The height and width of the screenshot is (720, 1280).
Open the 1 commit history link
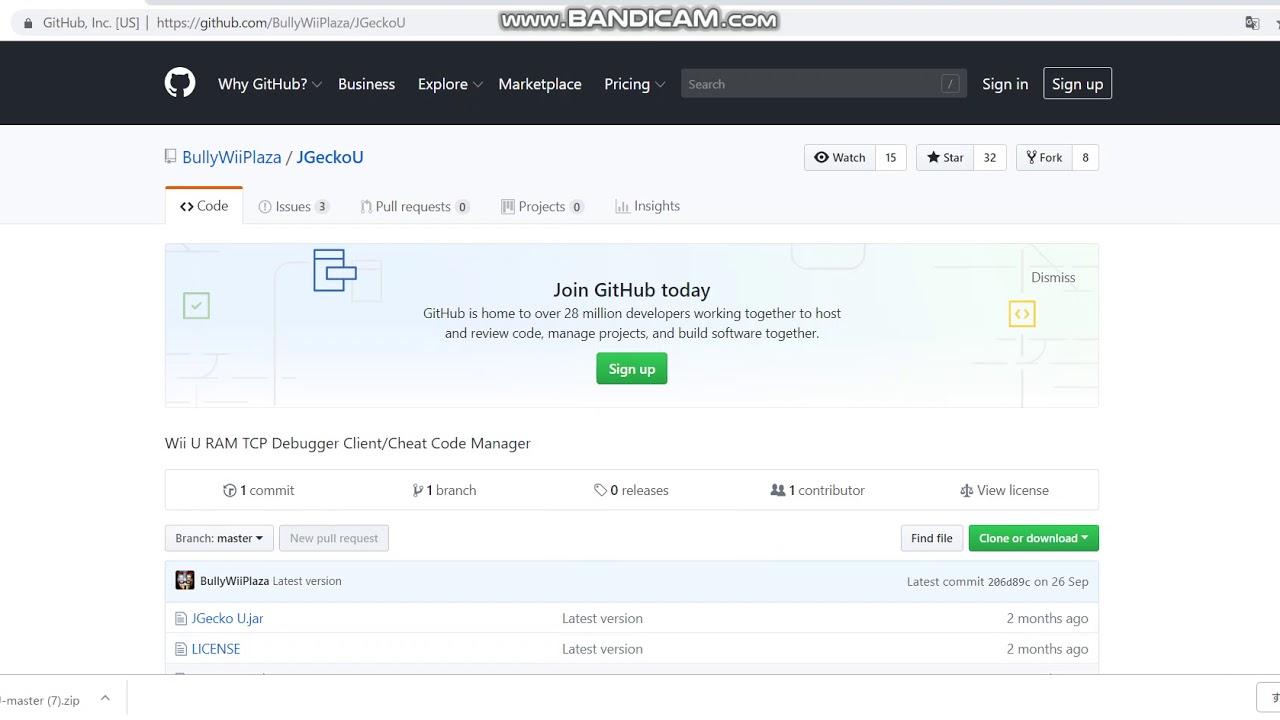259,490
